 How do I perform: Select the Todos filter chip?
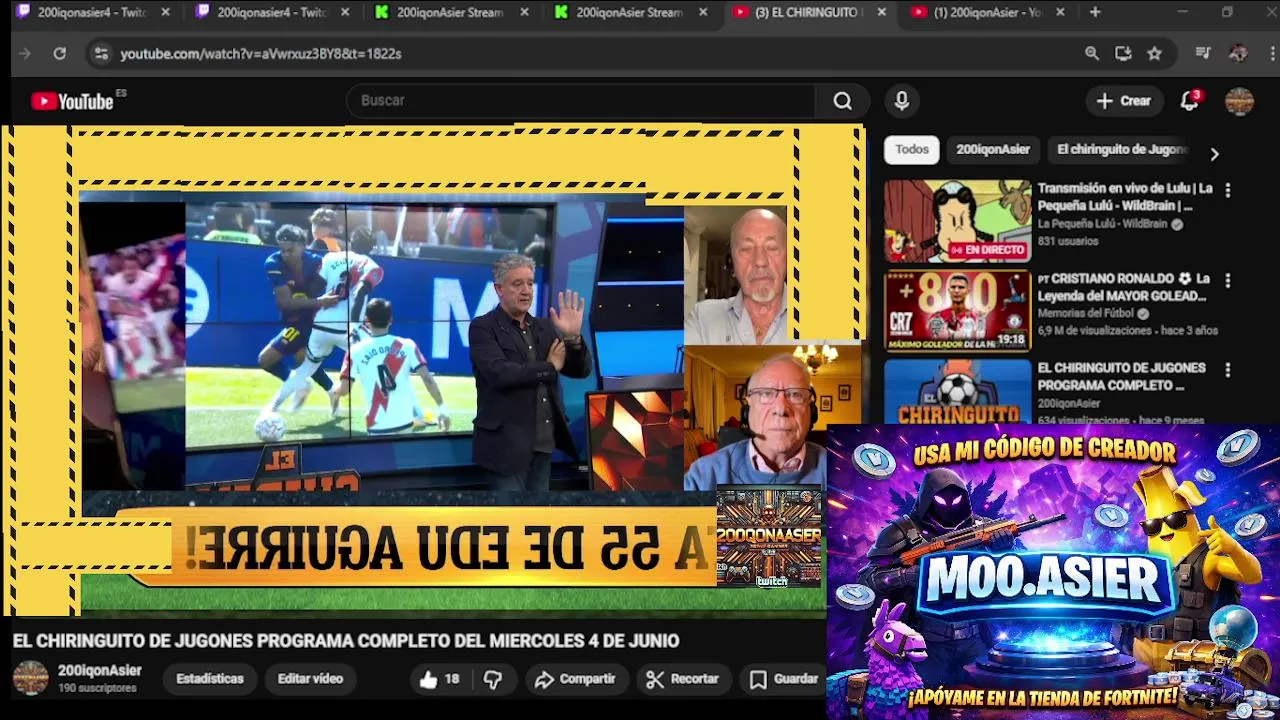pyautogui.click(x=911, y=149)
